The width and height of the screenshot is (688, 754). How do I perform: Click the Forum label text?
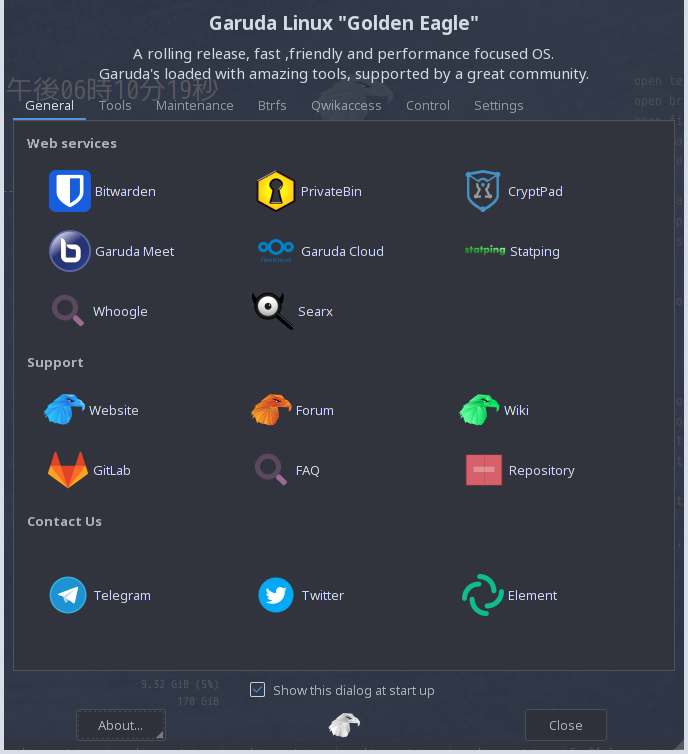(x=314, y=411)
